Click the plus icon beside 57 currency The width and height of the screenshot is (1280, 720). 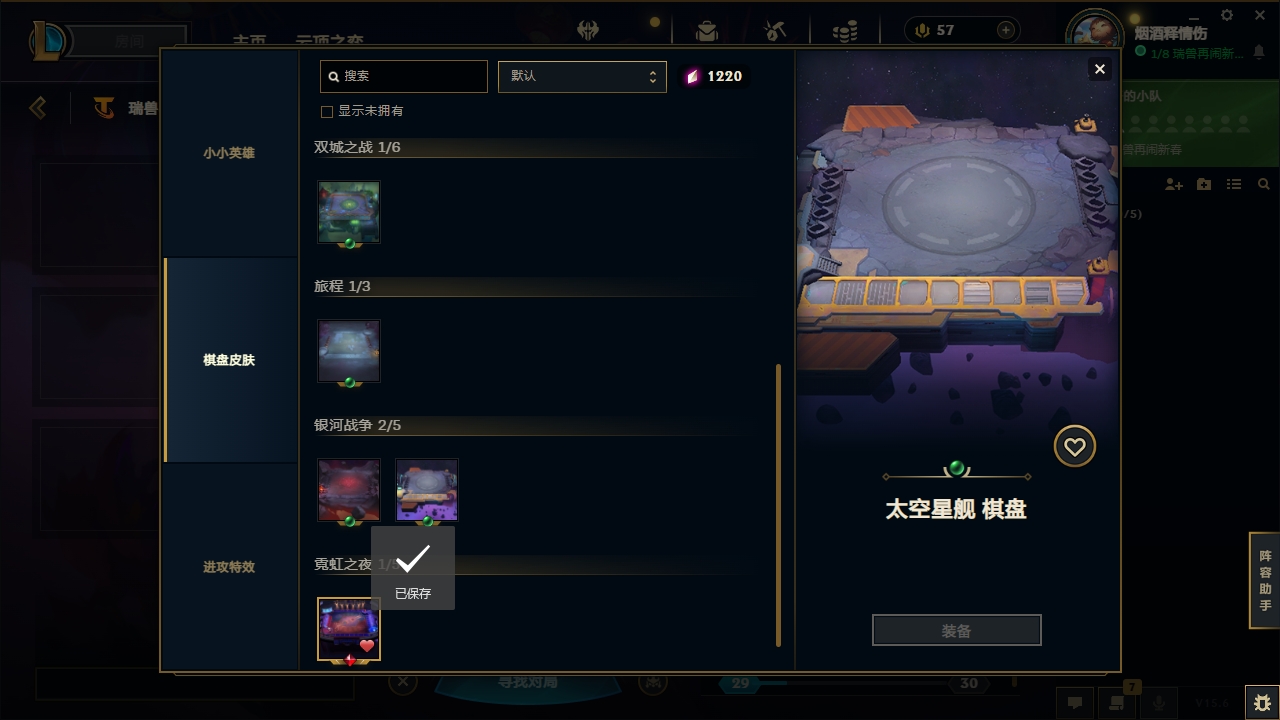(x=1006, y=30)
